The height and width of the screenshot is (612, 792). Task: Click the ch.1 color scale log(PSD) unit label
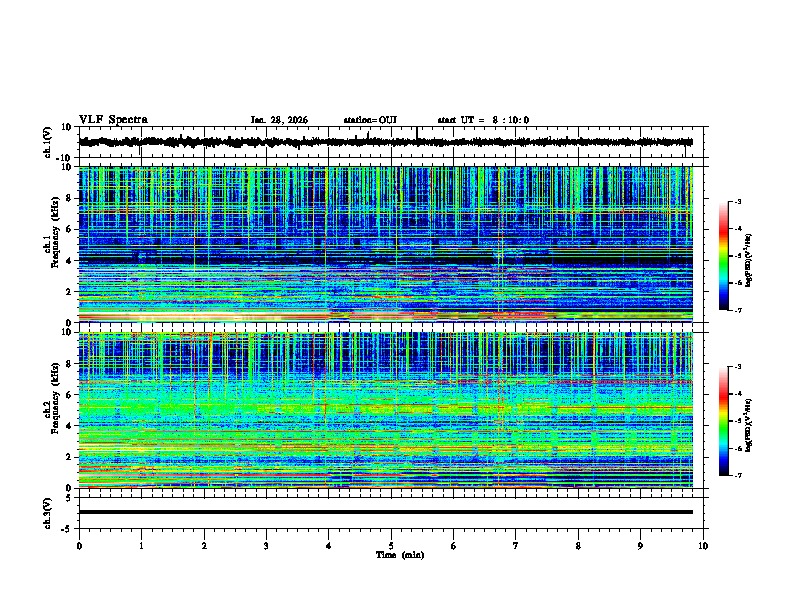(x=749, y=260)
